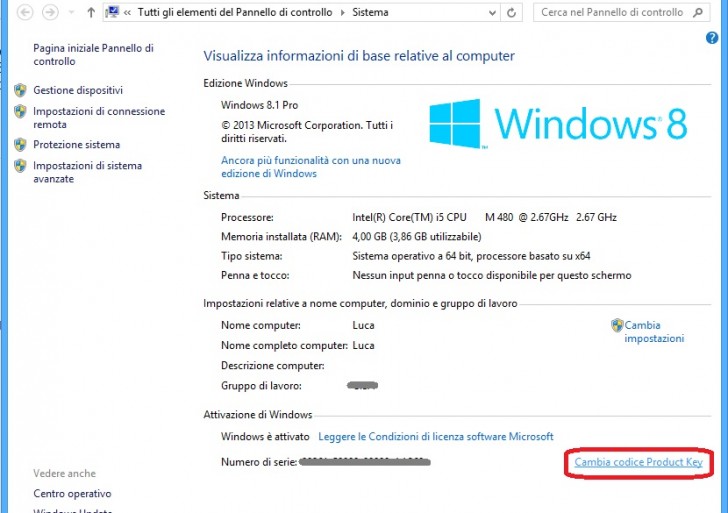Open 'Tutti gli elementi del Pannello di controllo' breadcrumb
This screenshot has height=513, width=728.
235,13
